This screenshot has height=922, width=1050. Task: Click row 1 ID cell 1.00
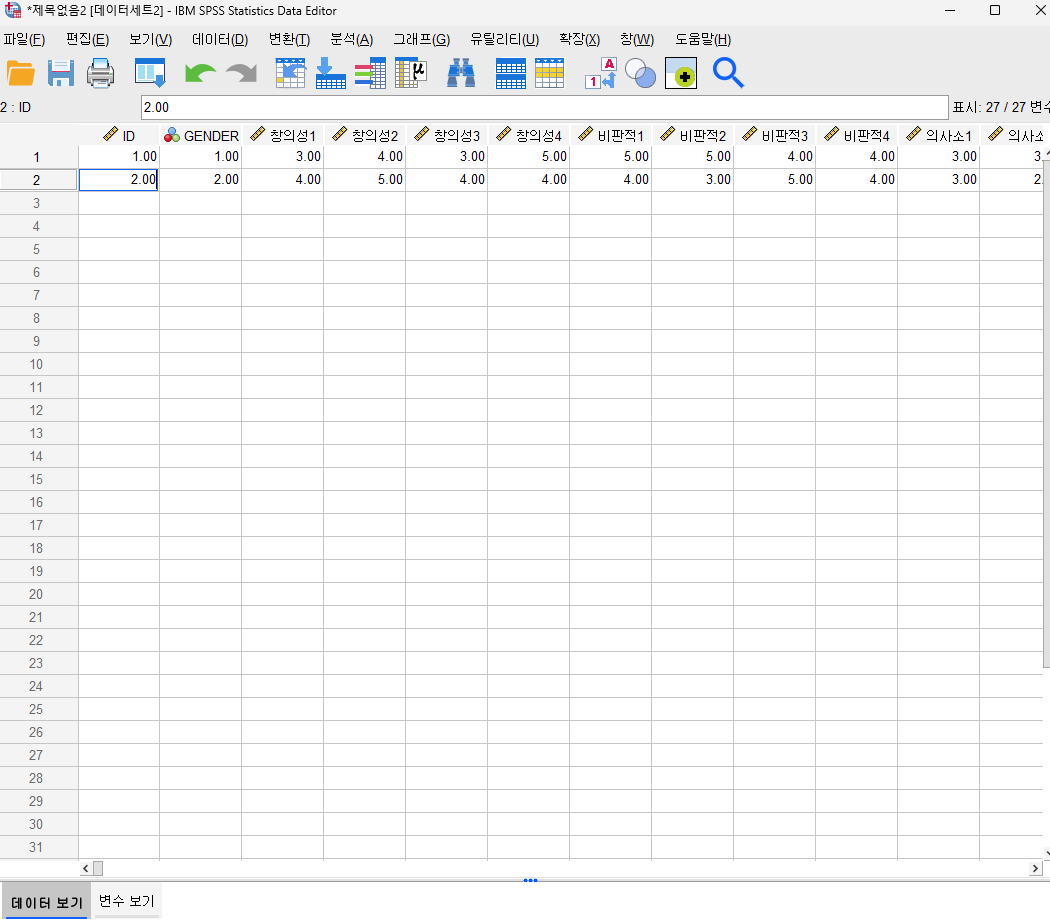point(119,157)
